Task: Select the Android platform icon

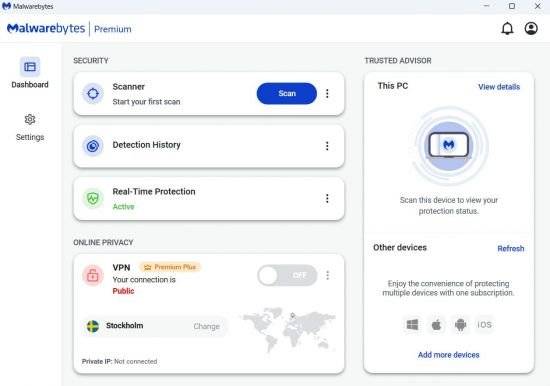Action: click(x=460, y=325)
